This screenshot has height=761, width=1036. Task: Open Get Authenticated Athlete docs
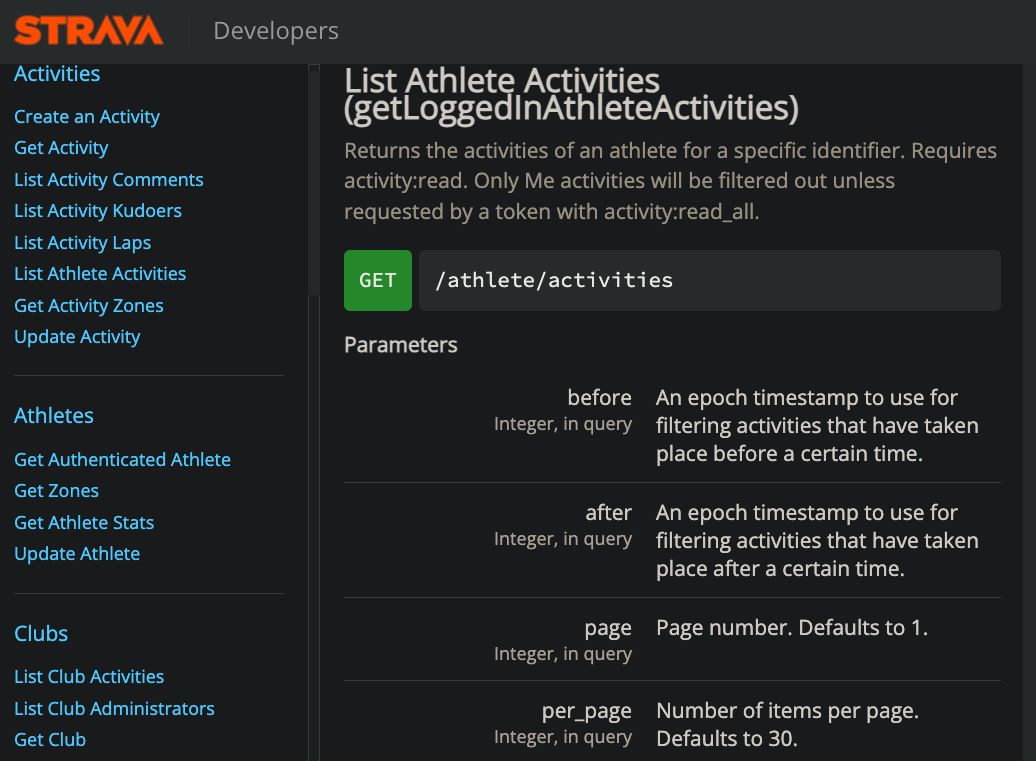tap(122, 460)
